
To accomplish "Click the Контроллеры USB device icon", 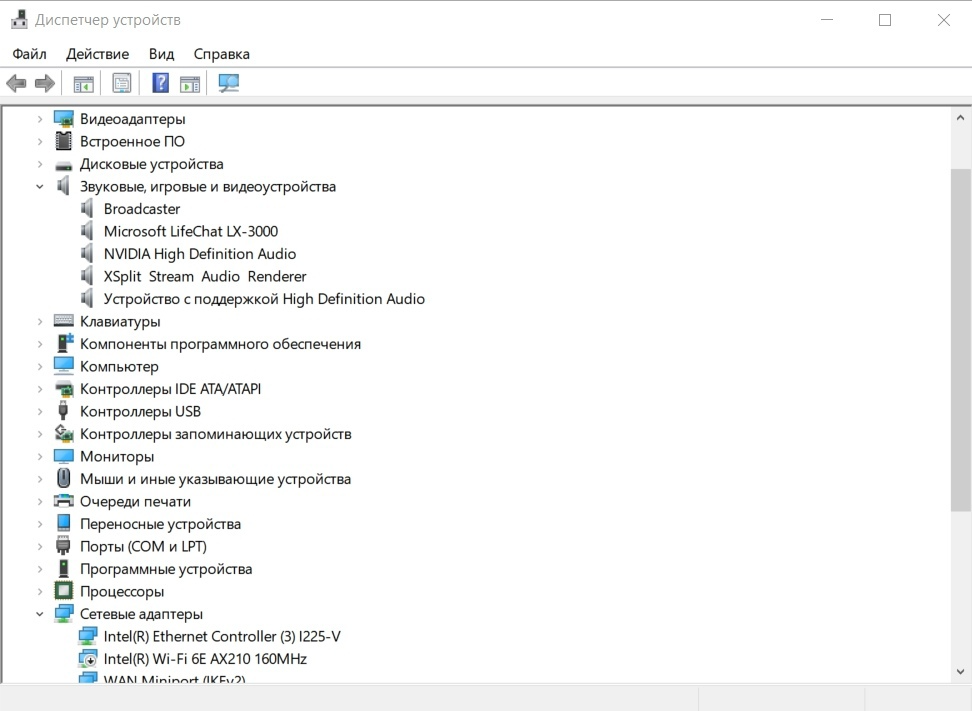I will (x=64, y=411).
